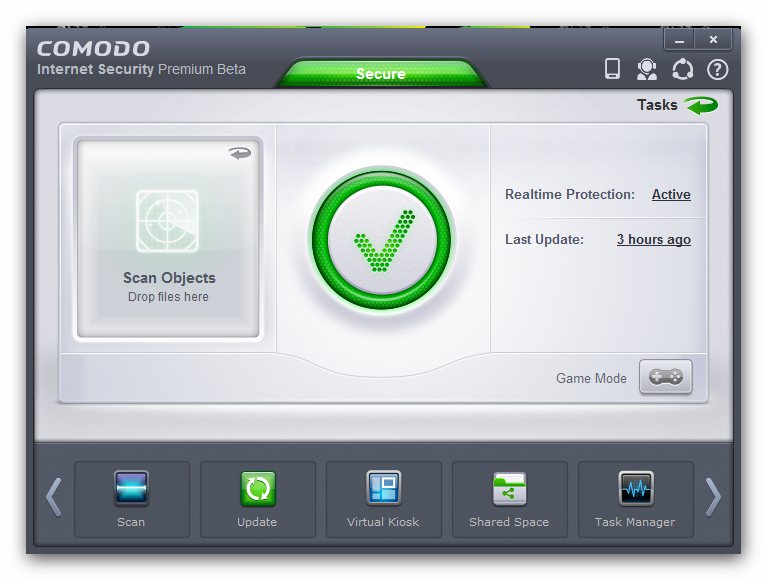The width and height of the screenshot is (767, 580).
Task: Minimize the Comodo window
Action: tap(679, 40)
